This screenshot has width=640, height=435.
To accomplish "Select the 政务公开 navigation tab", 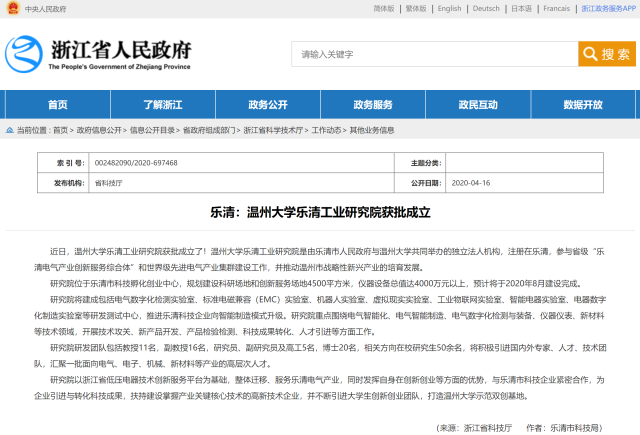I will (267, 105).
